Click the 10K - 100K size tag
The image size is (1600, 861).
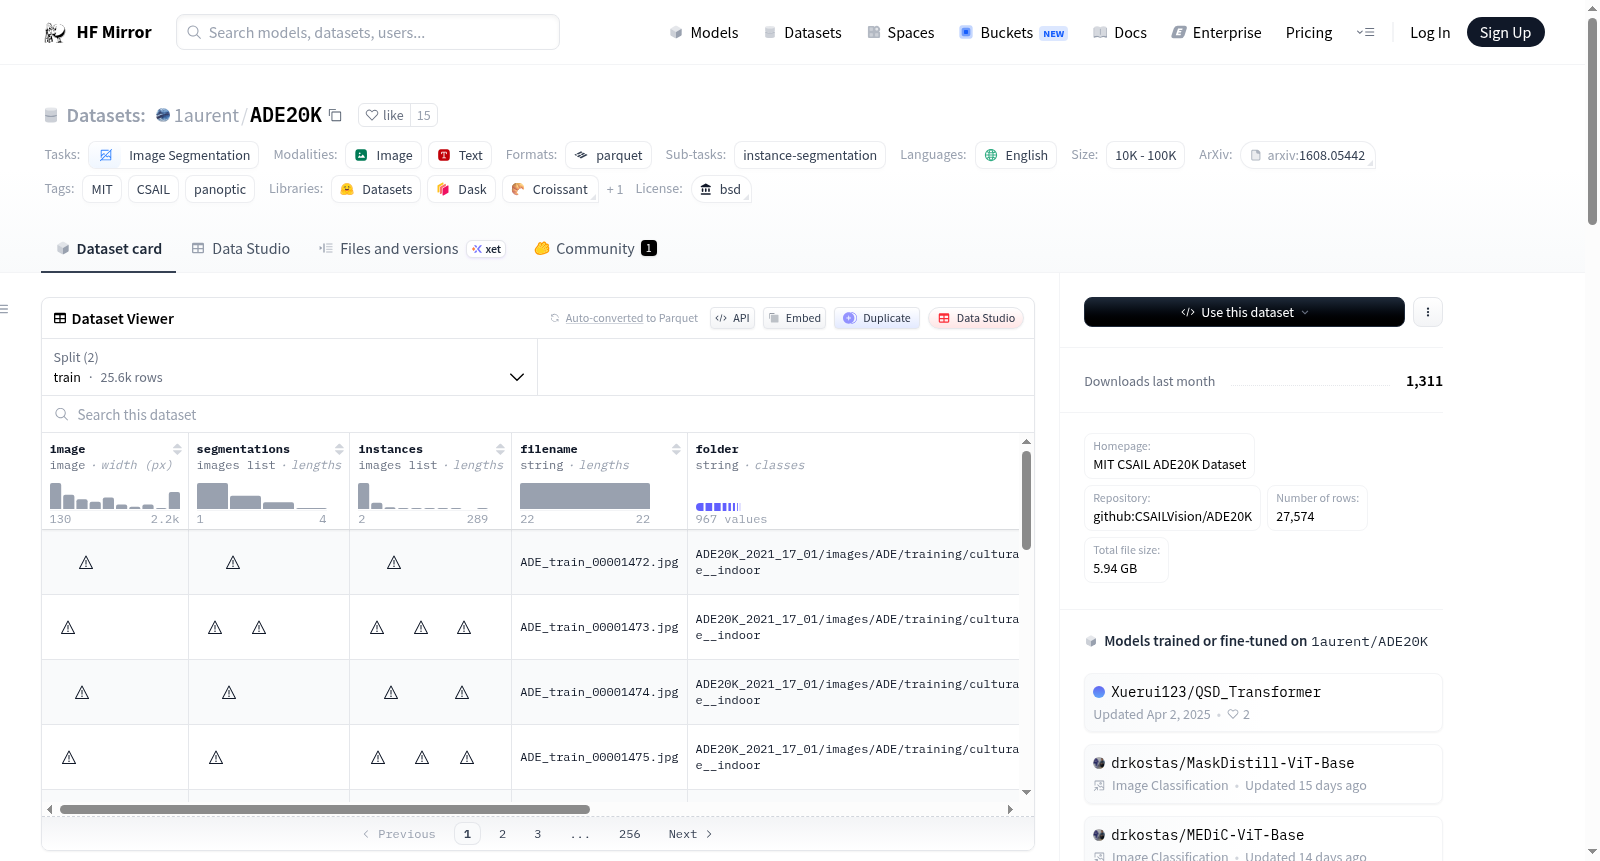pyautogui.click(x=1146, y=155)
